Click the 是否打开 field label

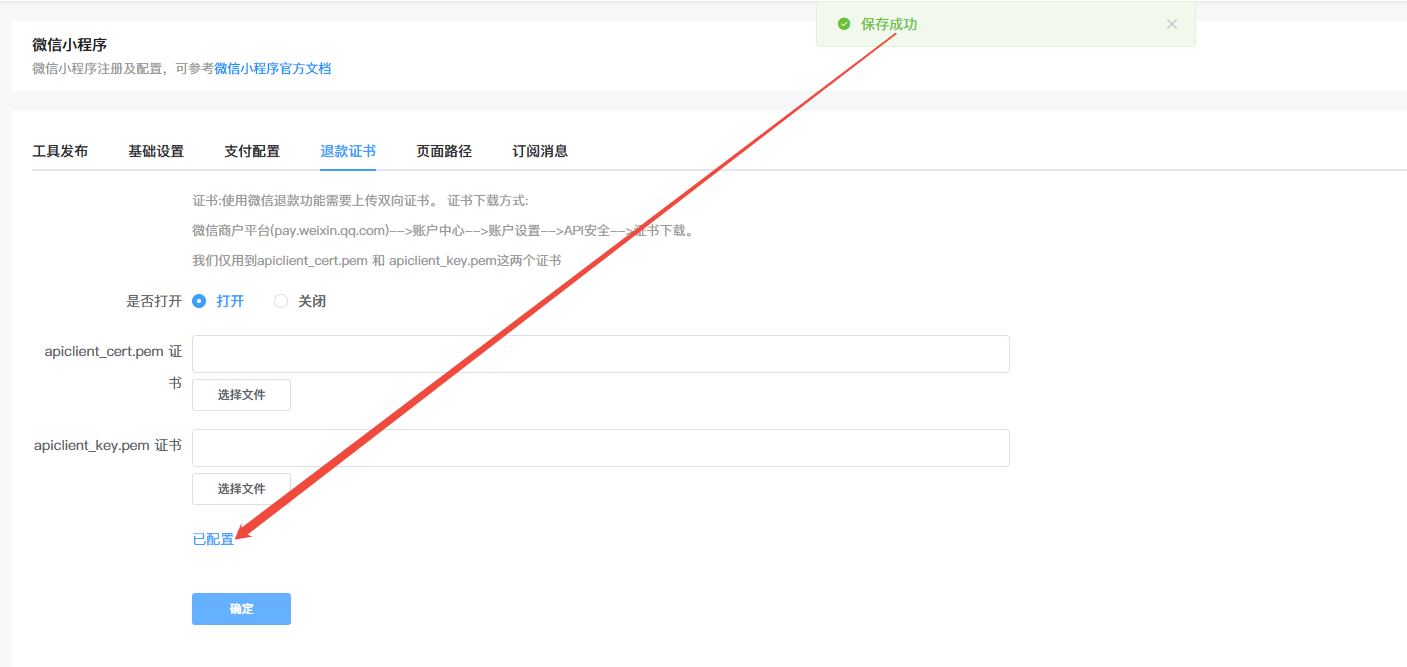(x=154, y=301)
